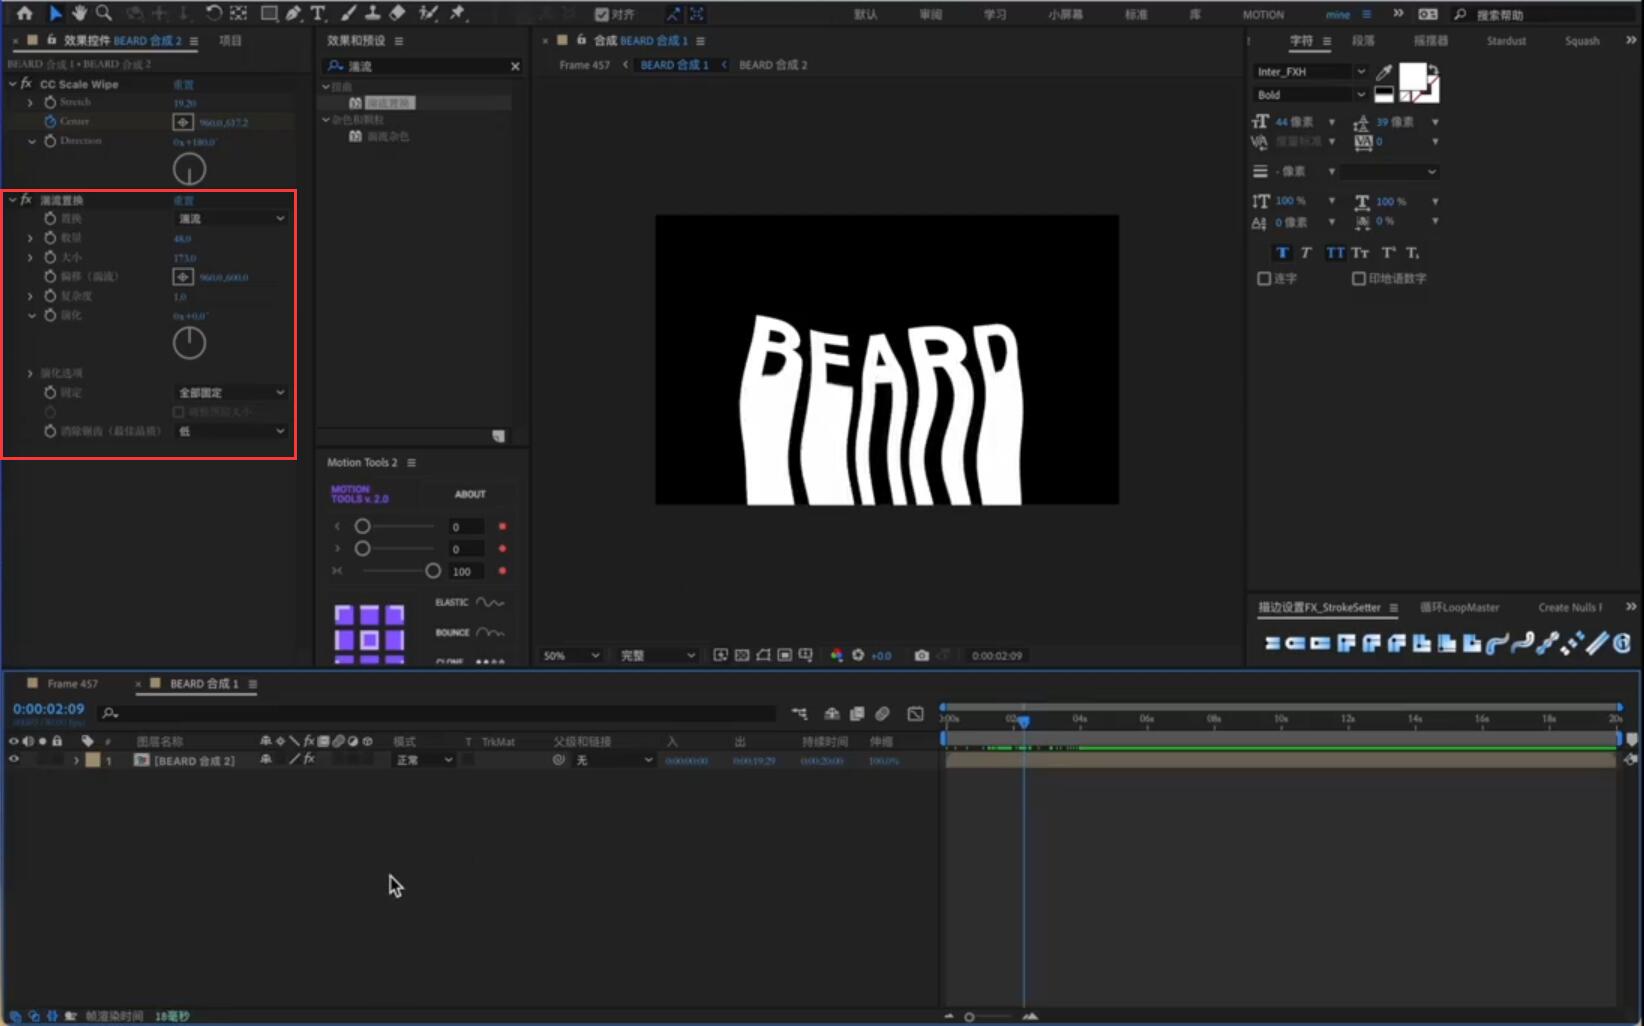Select the Brush tool
This screenshot has width=1644, height=1026.
pyautogui.click(x=348, y=14)
